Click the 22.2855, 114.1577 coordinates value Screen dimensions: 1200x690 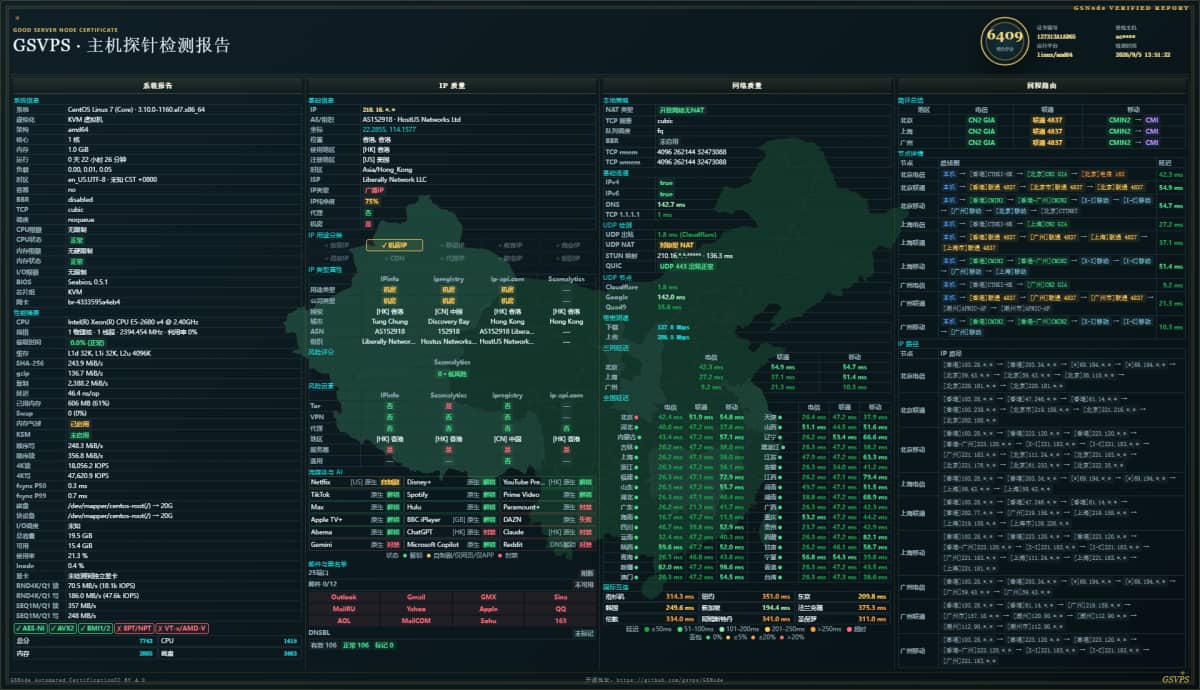[389, 128]
